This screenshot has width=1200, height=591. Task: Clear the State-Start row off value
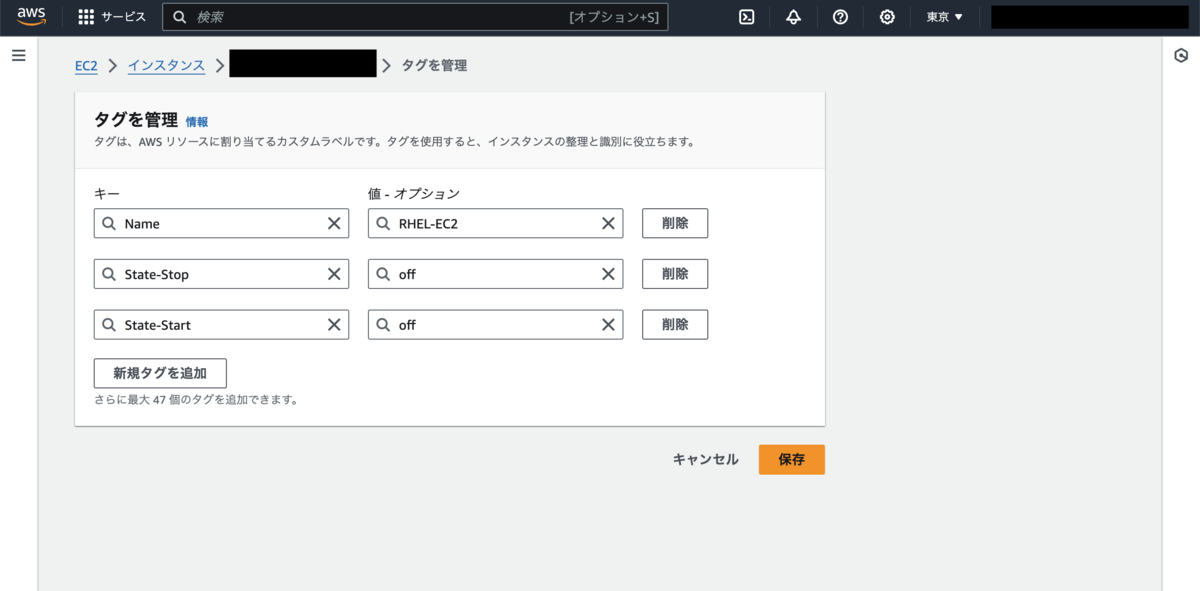point(608,325)
